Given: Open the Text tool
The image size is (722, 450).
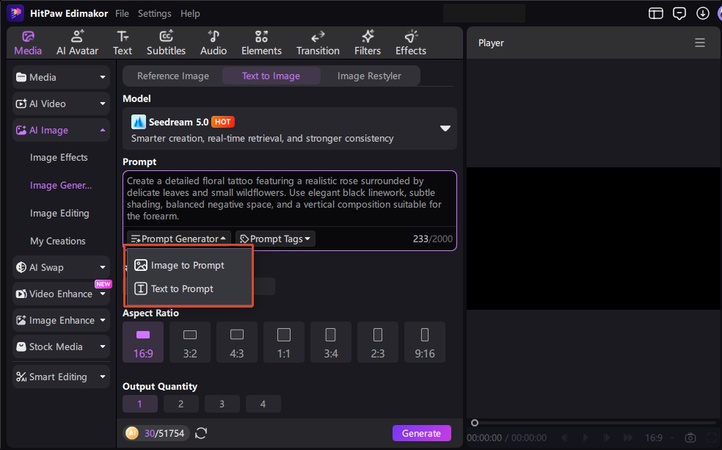Looking at the screenshot, I should coord(122,43).
